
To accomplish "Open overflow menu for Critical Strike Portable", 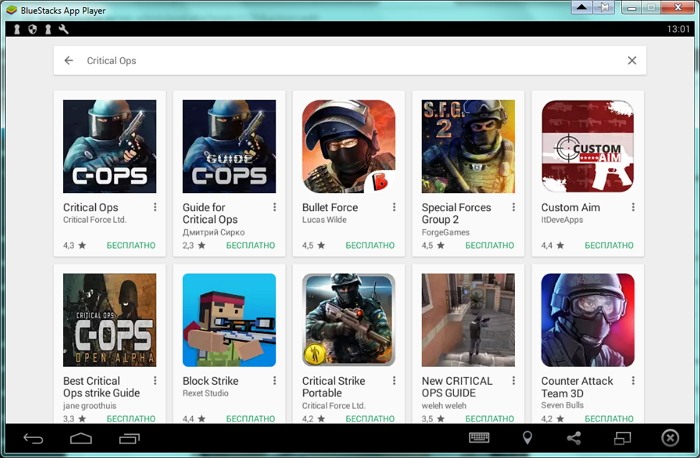I will tap(394, 381).
